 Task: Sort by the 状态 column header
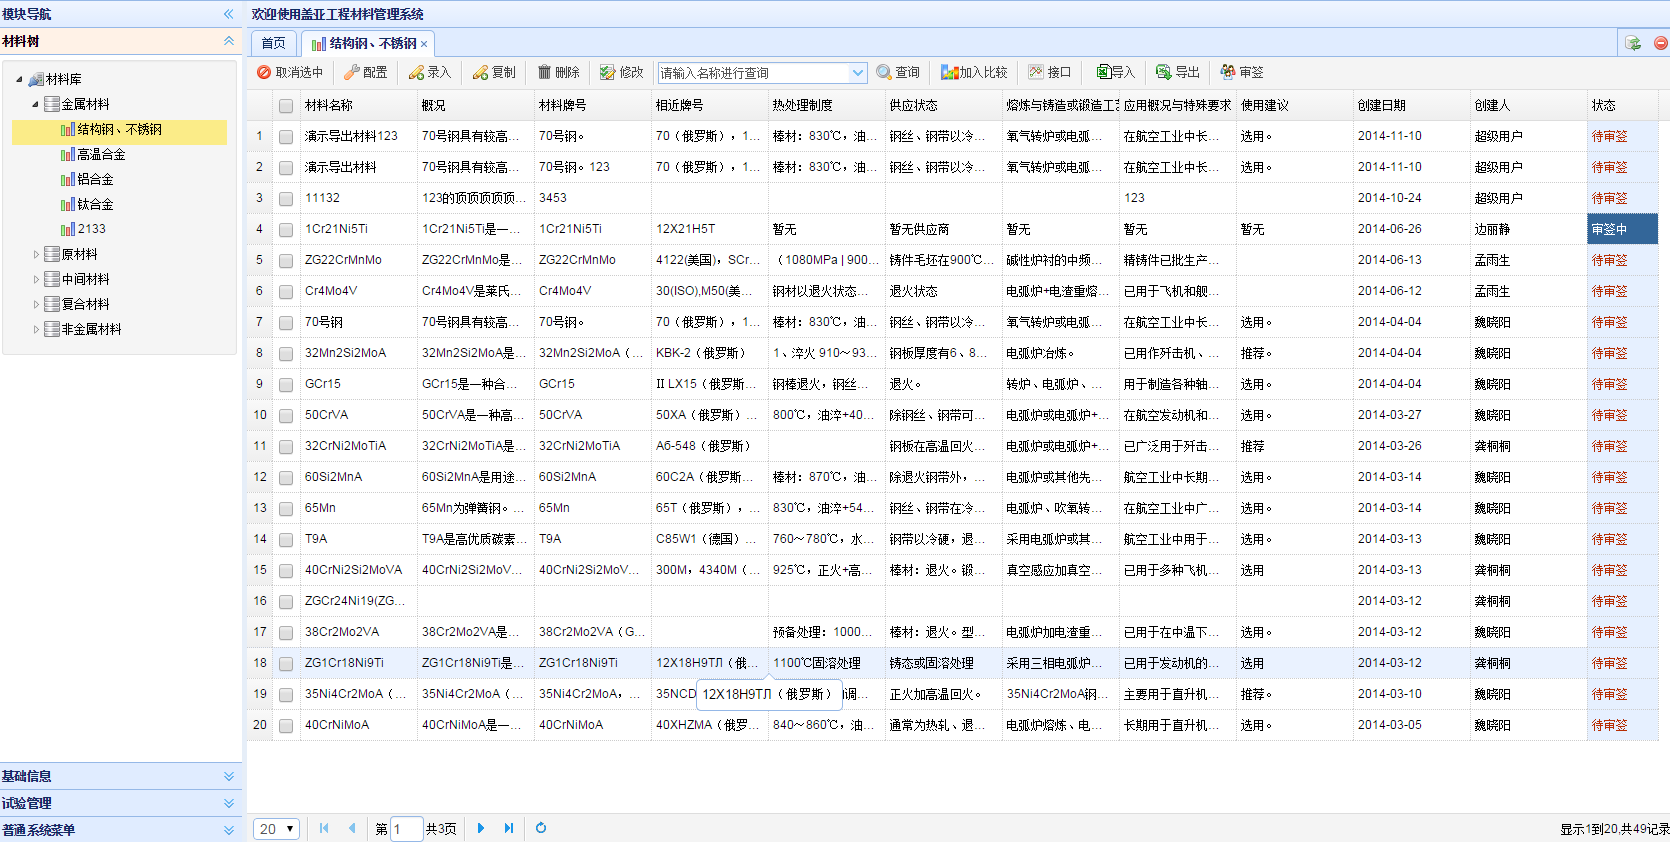(1622, 105)
